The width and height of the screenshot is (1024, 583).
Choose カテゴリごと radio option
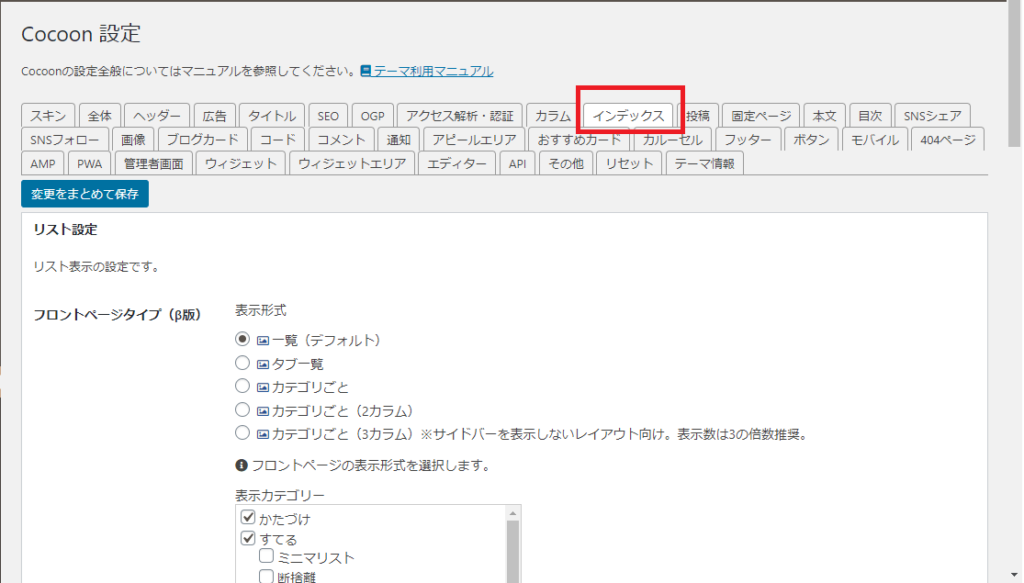tap(242, 386)
